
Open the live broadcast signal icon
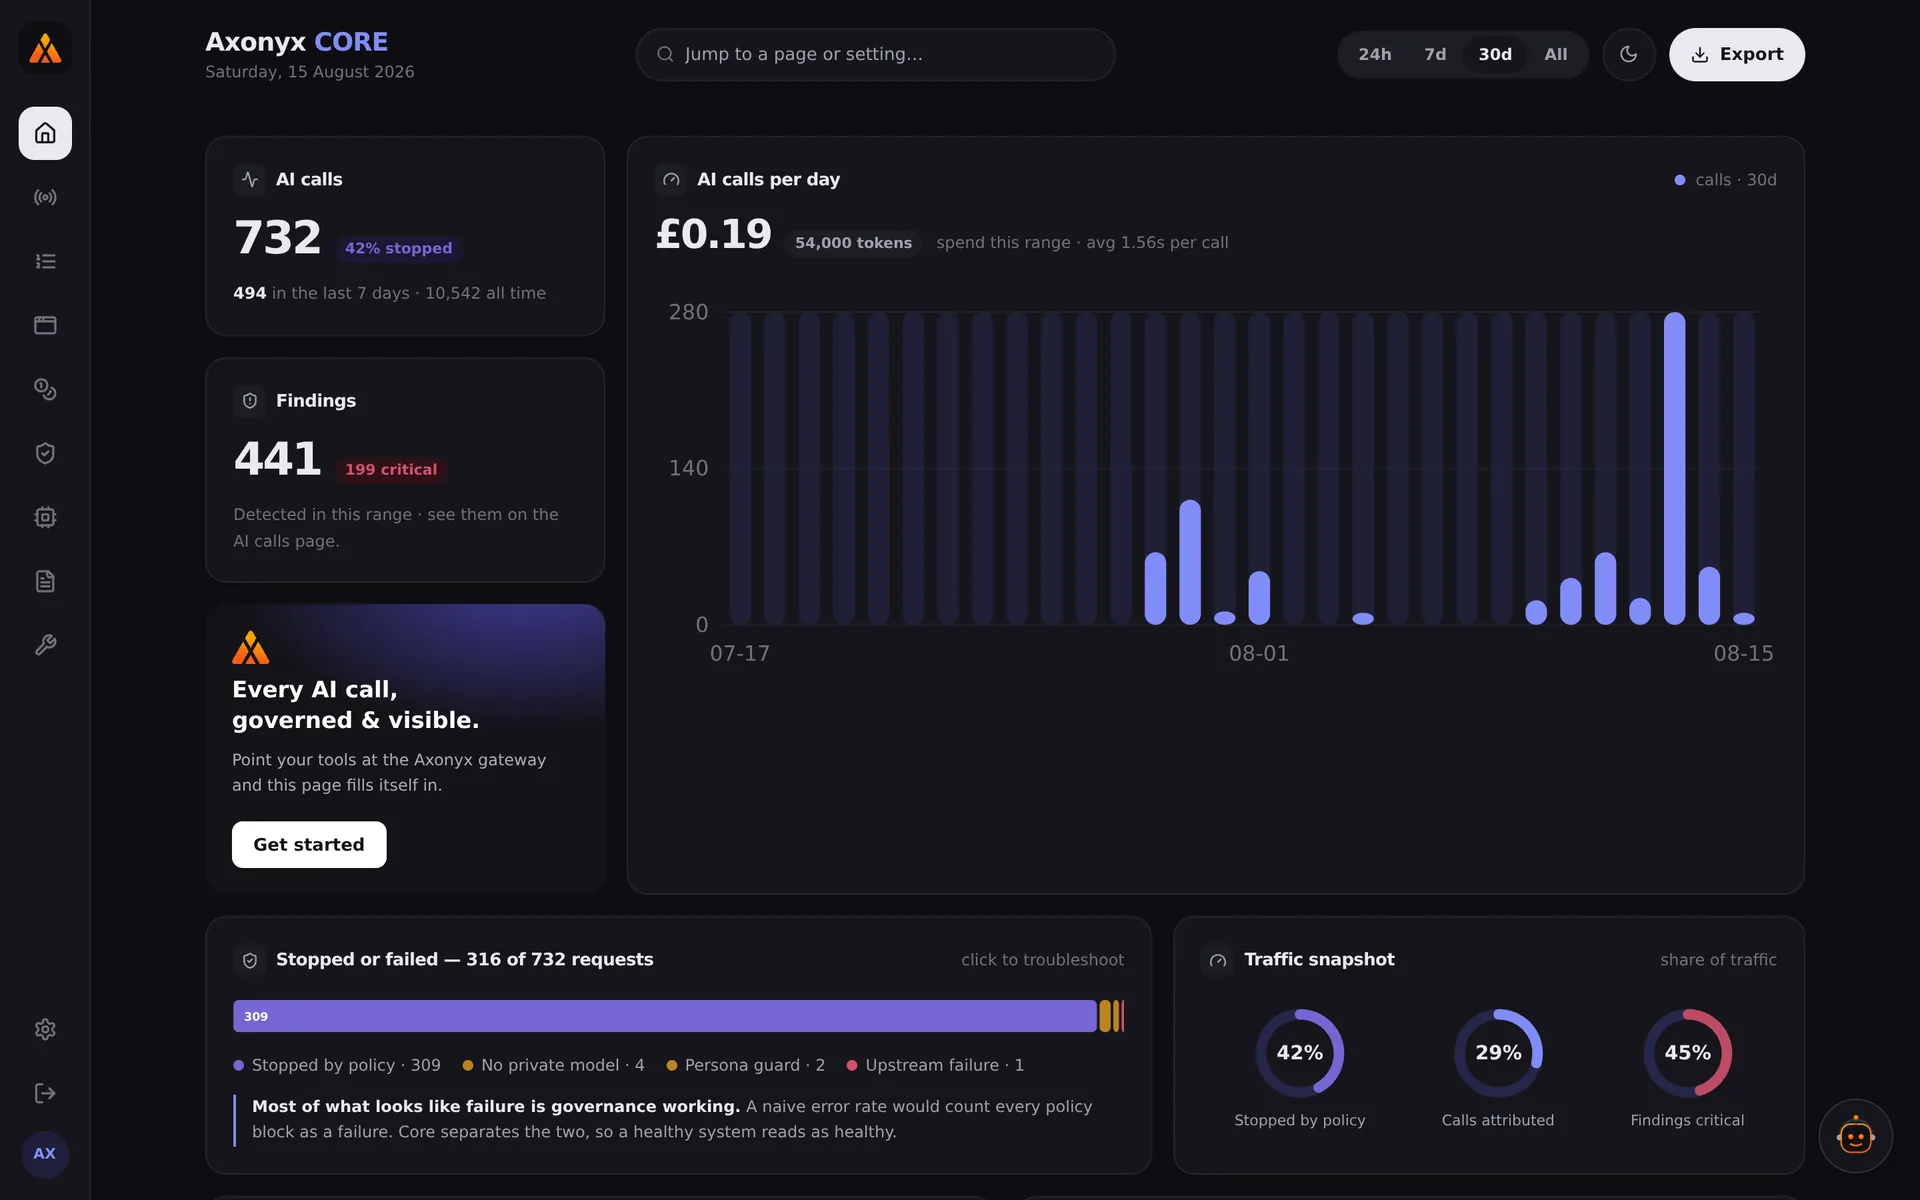[45, 197]
